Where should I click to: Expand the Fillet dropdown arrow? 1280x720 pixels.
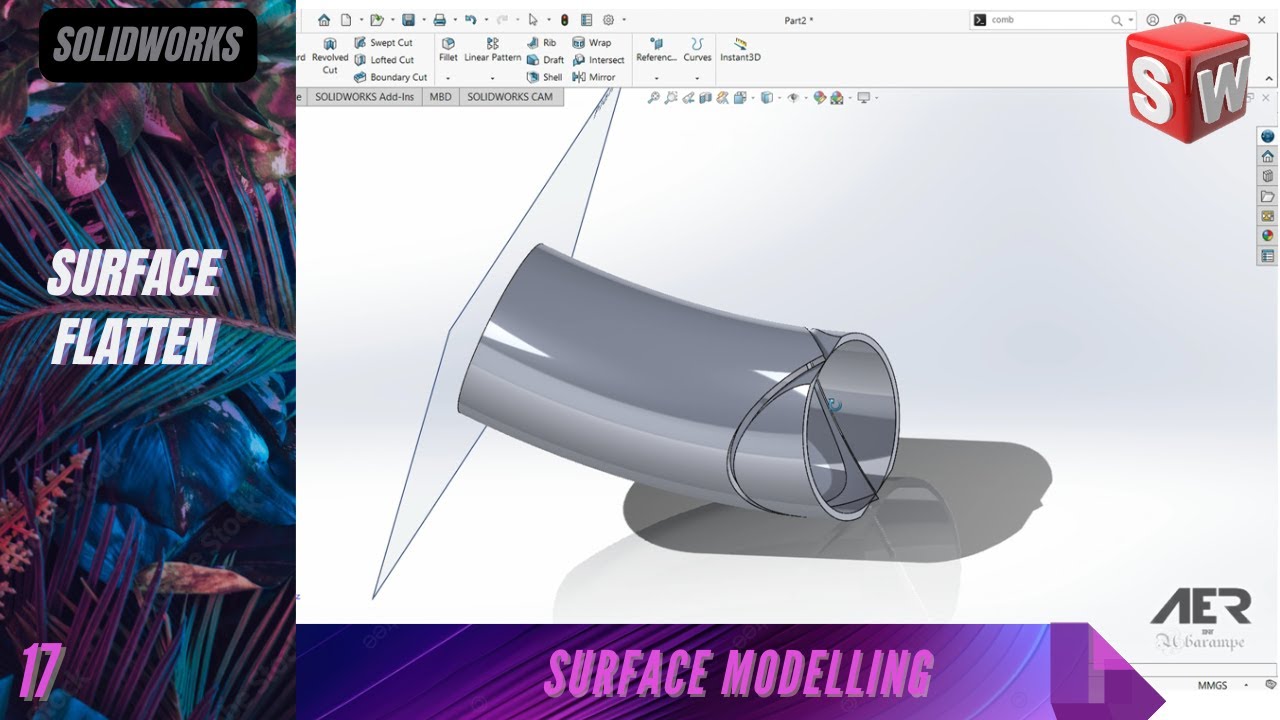tap(448, 78)
